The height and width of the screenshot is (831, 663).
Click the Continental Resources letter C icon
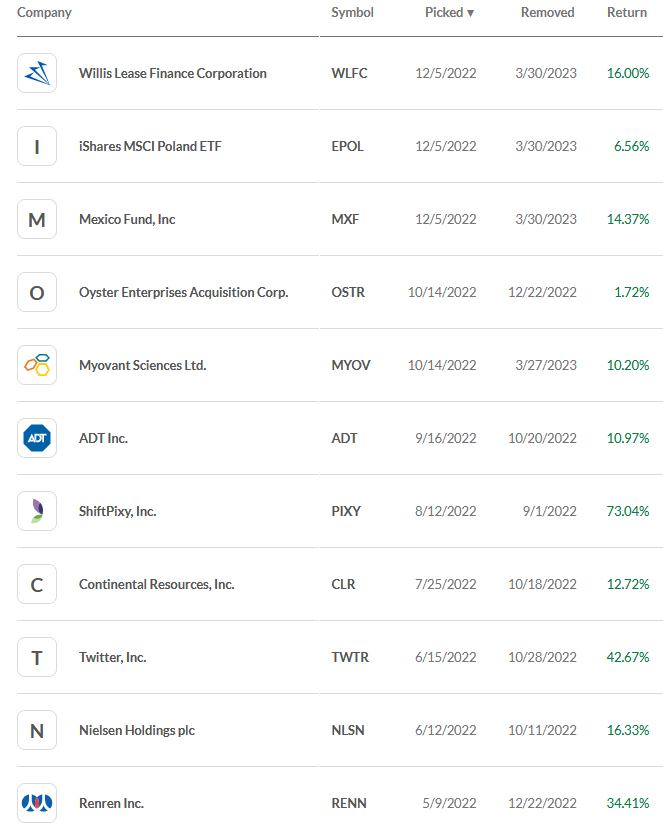click(x=37, y=584)
